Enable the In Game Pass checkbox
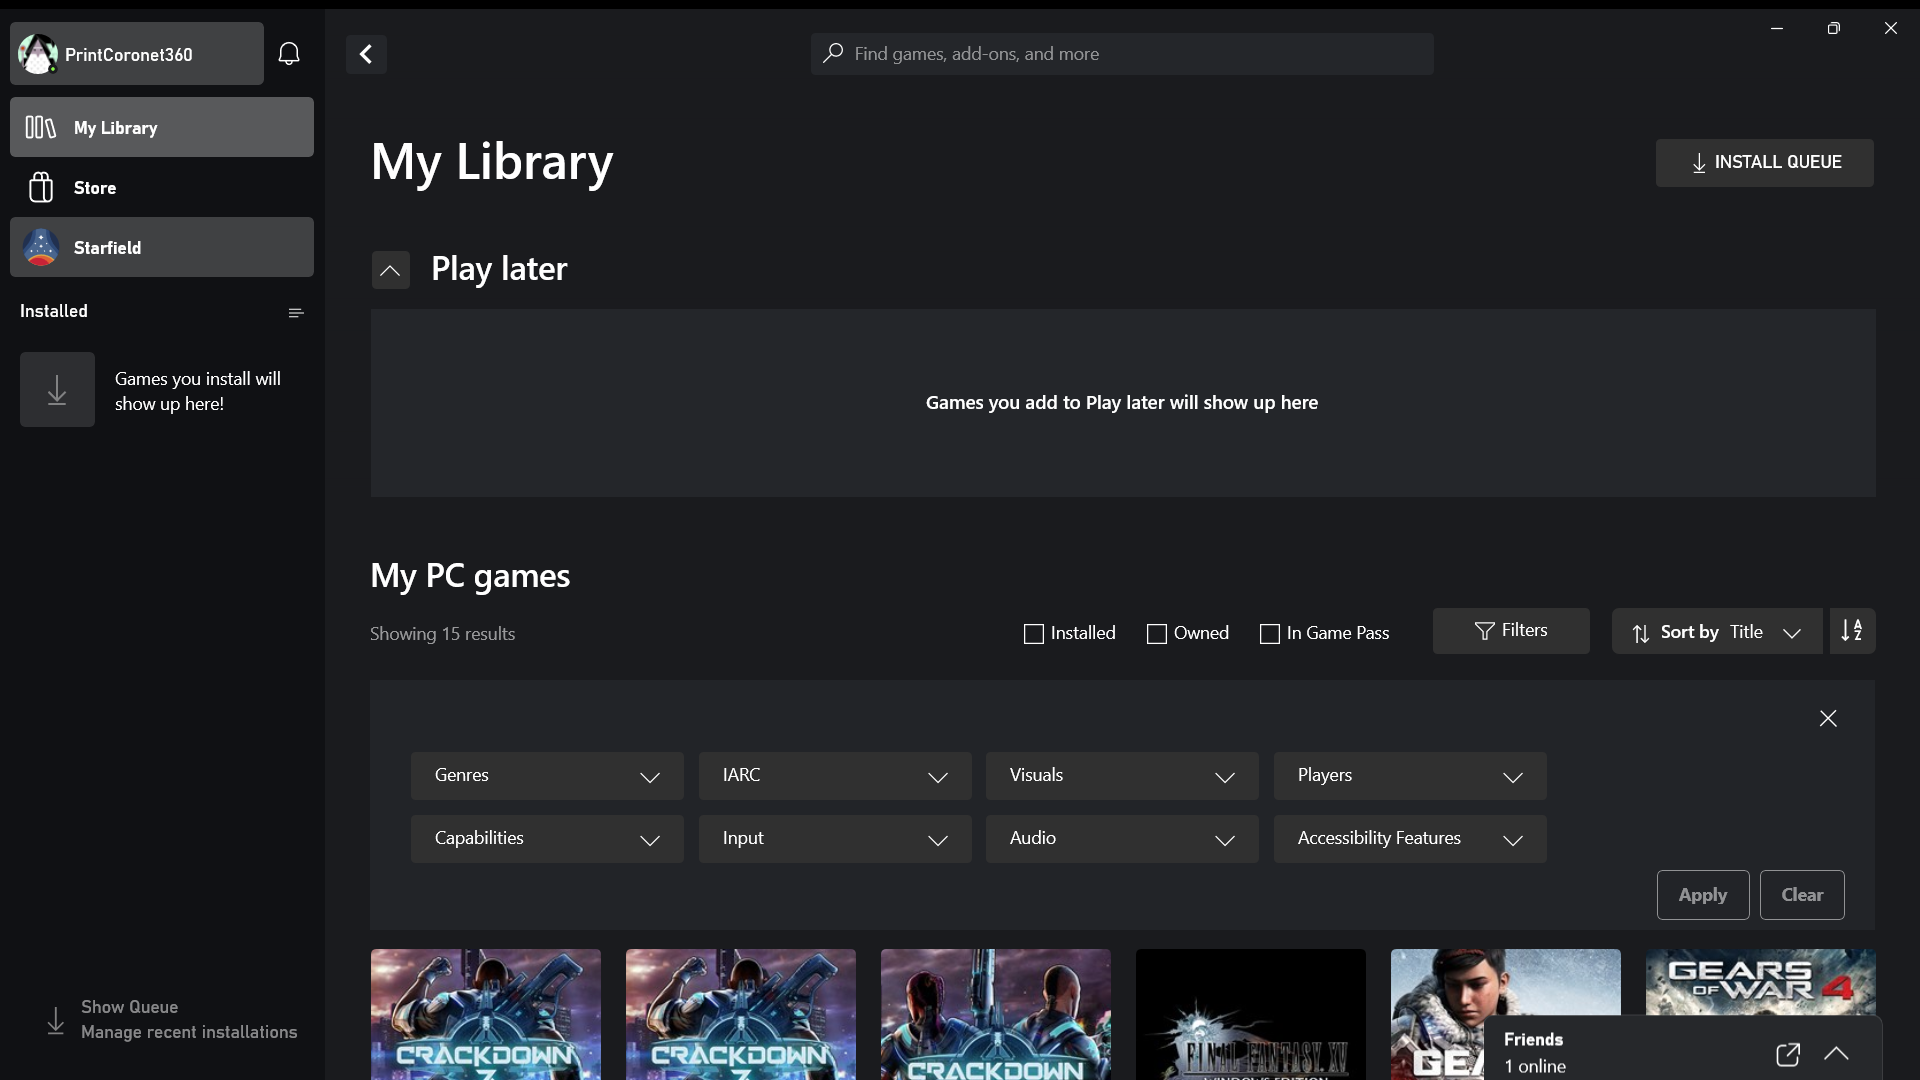 point(1270,634)
